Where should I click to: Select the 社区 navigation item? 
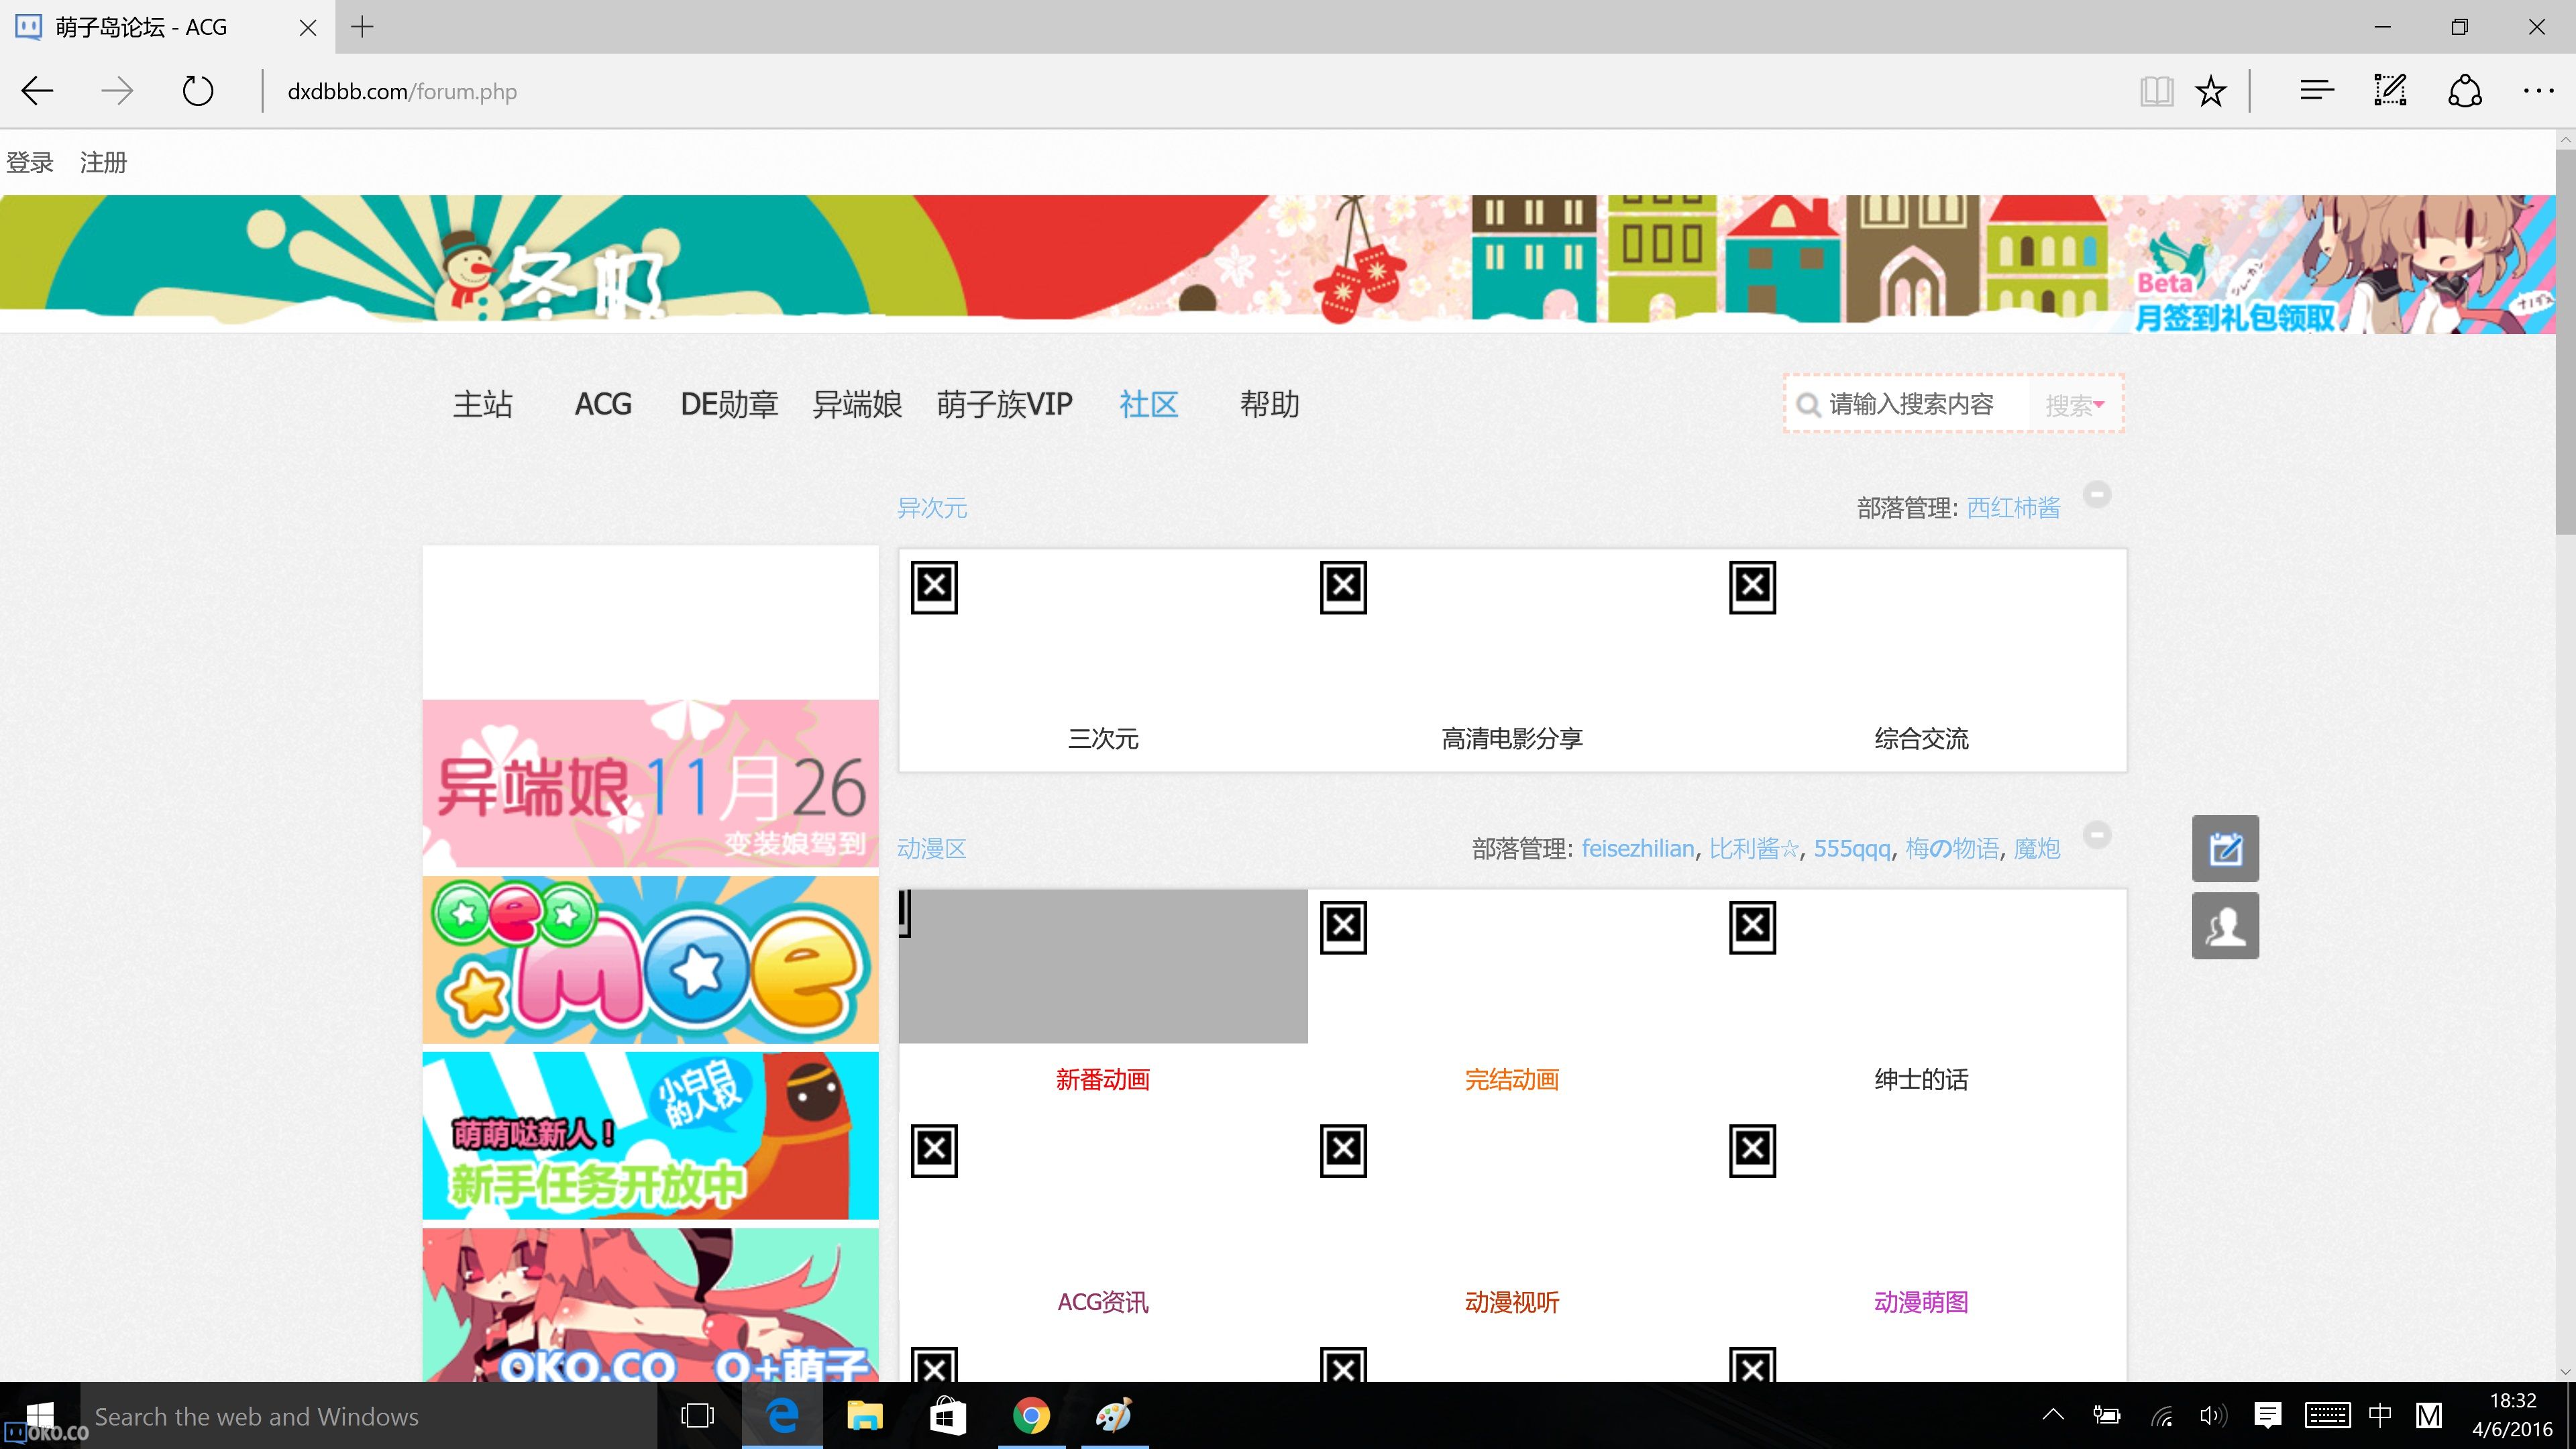pyautogui.click(x=1149, y=404)
